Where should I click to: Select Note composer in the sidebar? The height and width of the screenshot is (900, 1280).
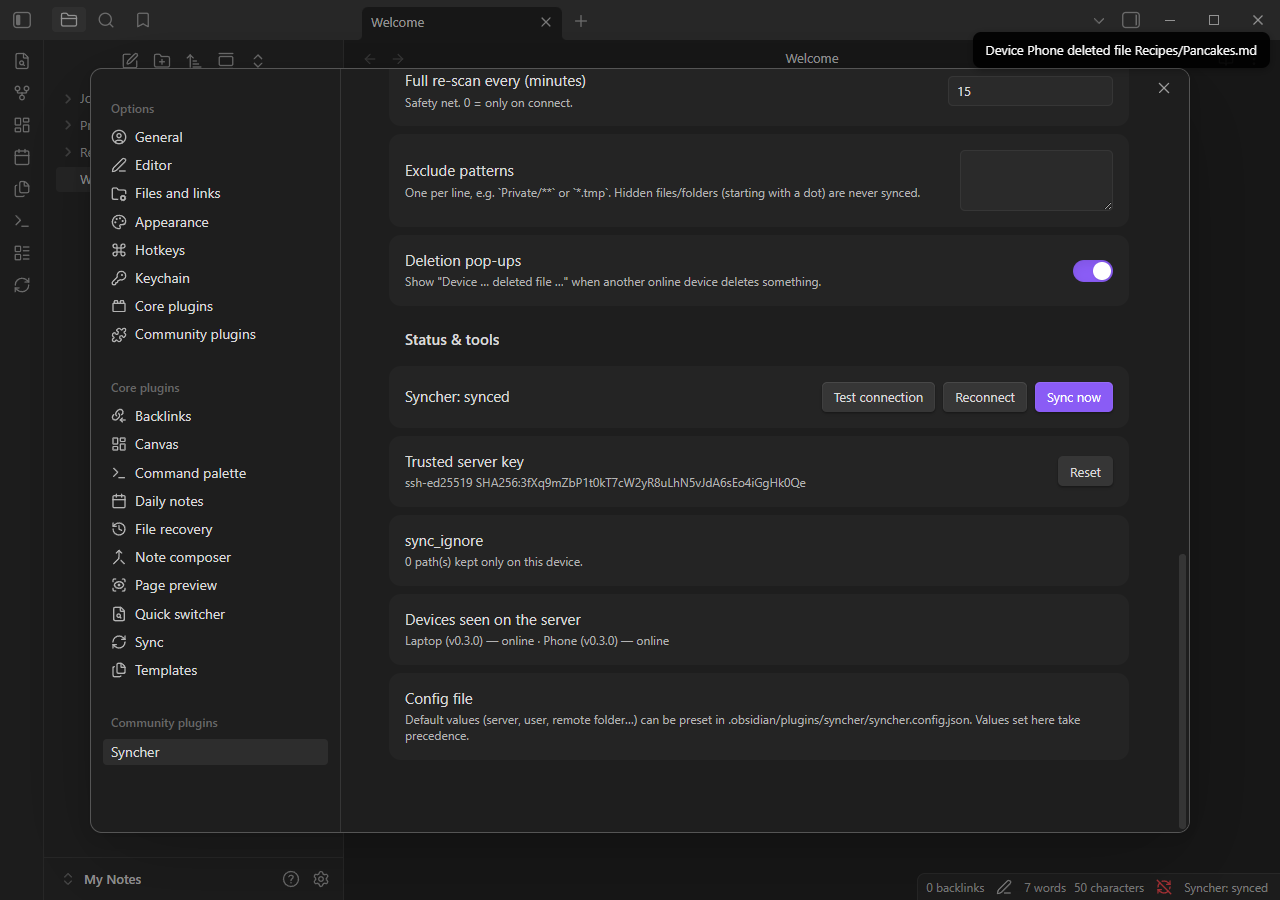pos(215,557)
